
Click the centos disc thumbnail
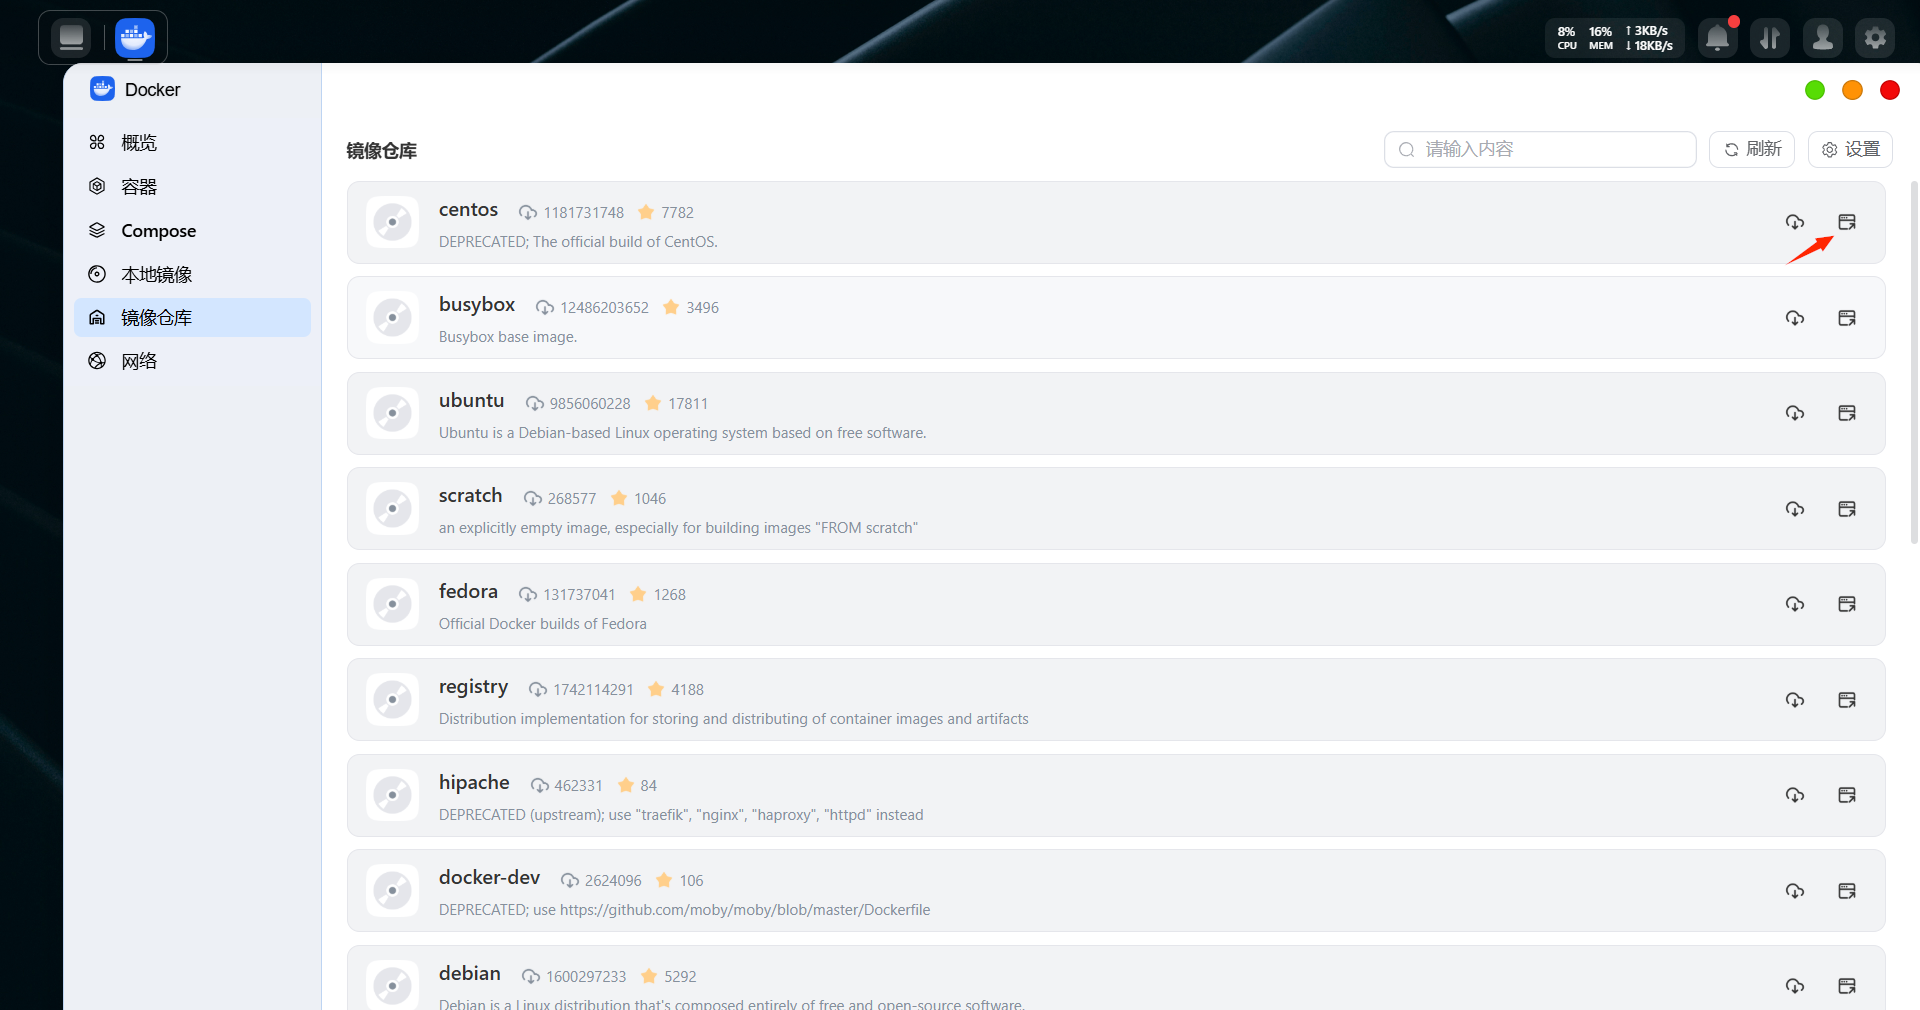pyautogui.click(x=392, y=222)
